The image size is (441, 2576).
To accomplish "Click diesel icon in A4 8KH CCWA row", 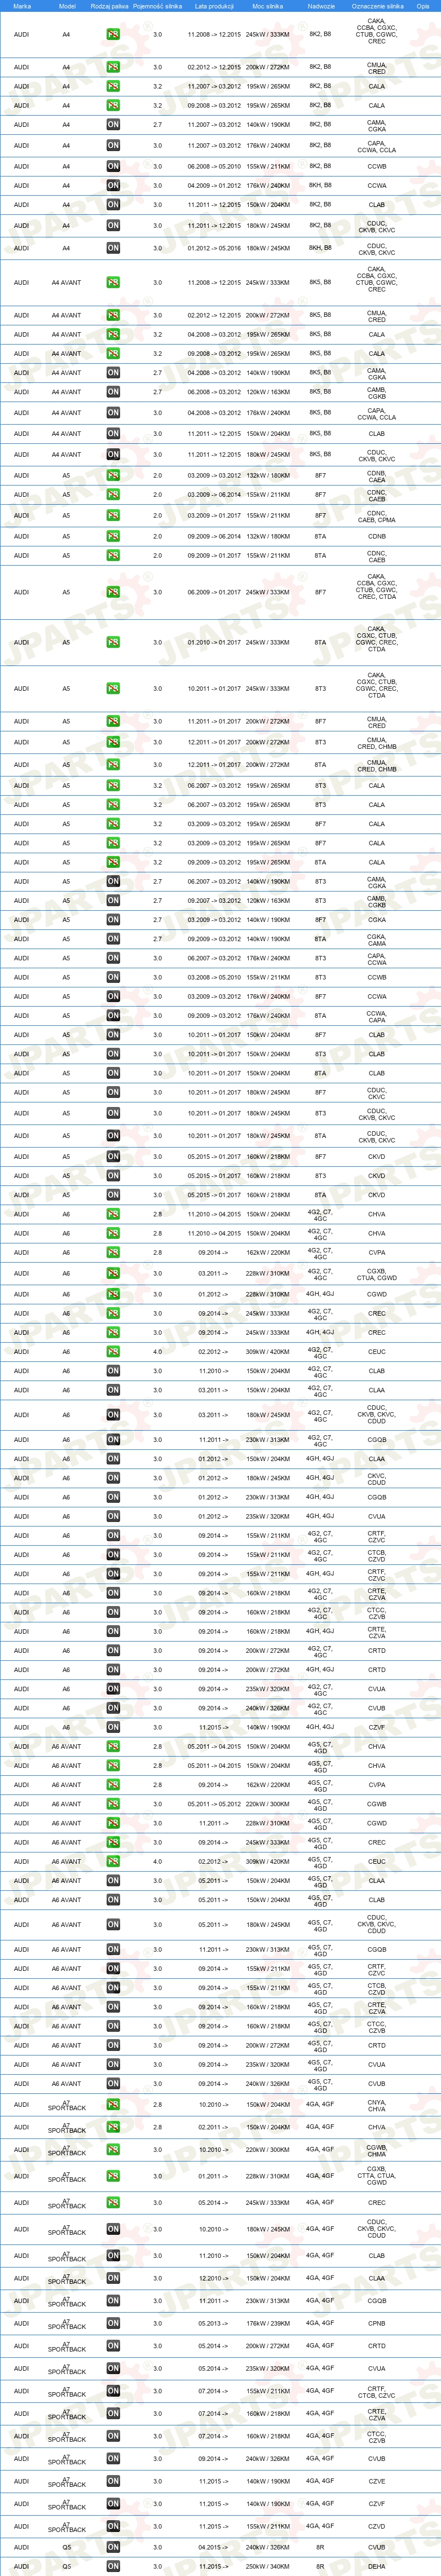I will coord(113,185).
